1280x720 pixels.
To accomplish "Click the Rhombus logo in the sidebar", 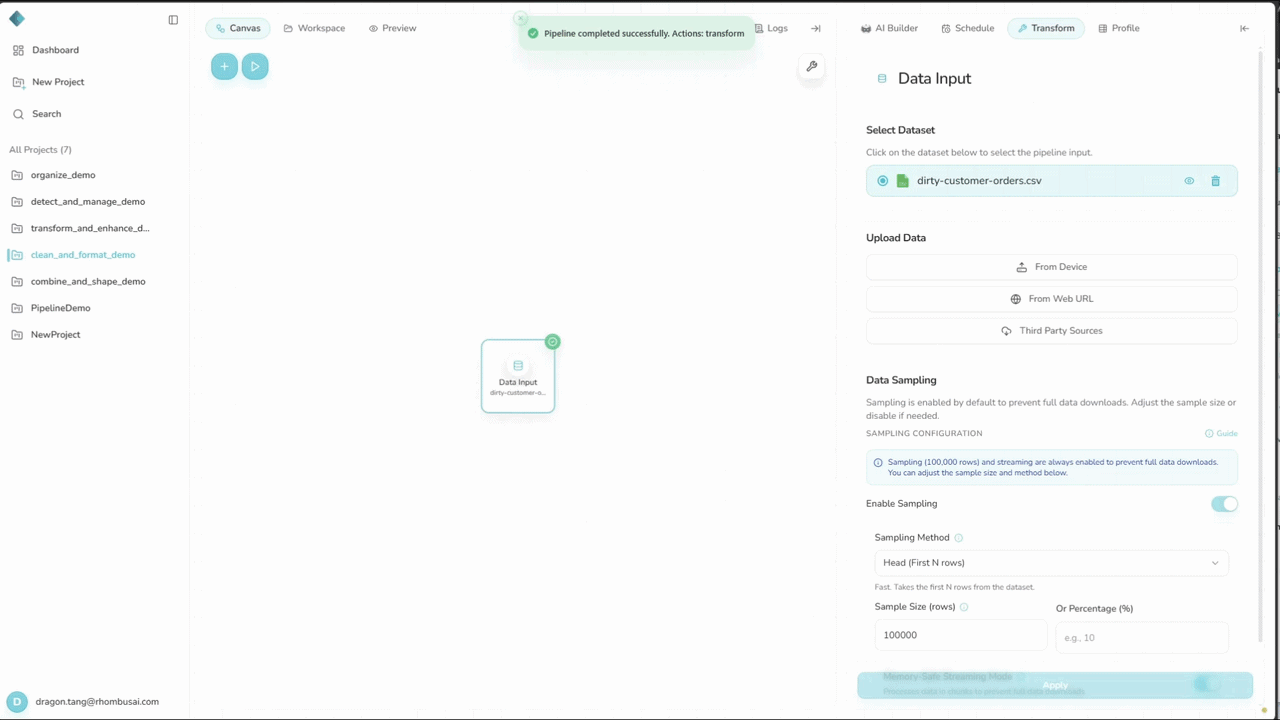I will pyautogui.click(x=17, y=19).
